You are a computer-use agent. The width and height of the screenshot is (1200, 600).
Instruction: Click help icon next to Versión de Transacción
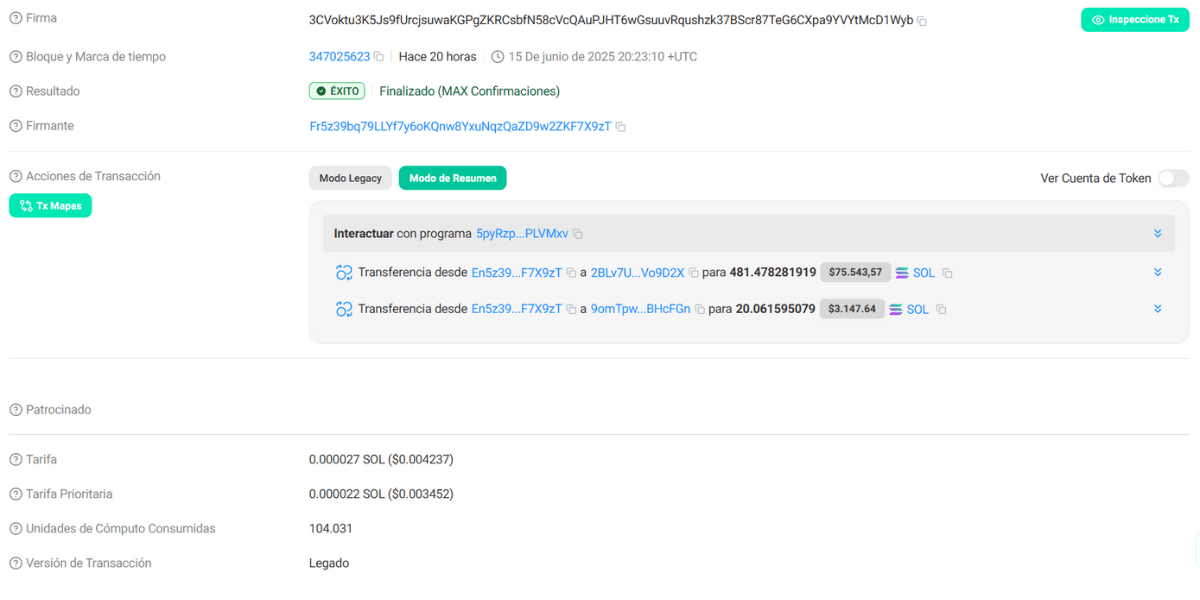[15, 564]
